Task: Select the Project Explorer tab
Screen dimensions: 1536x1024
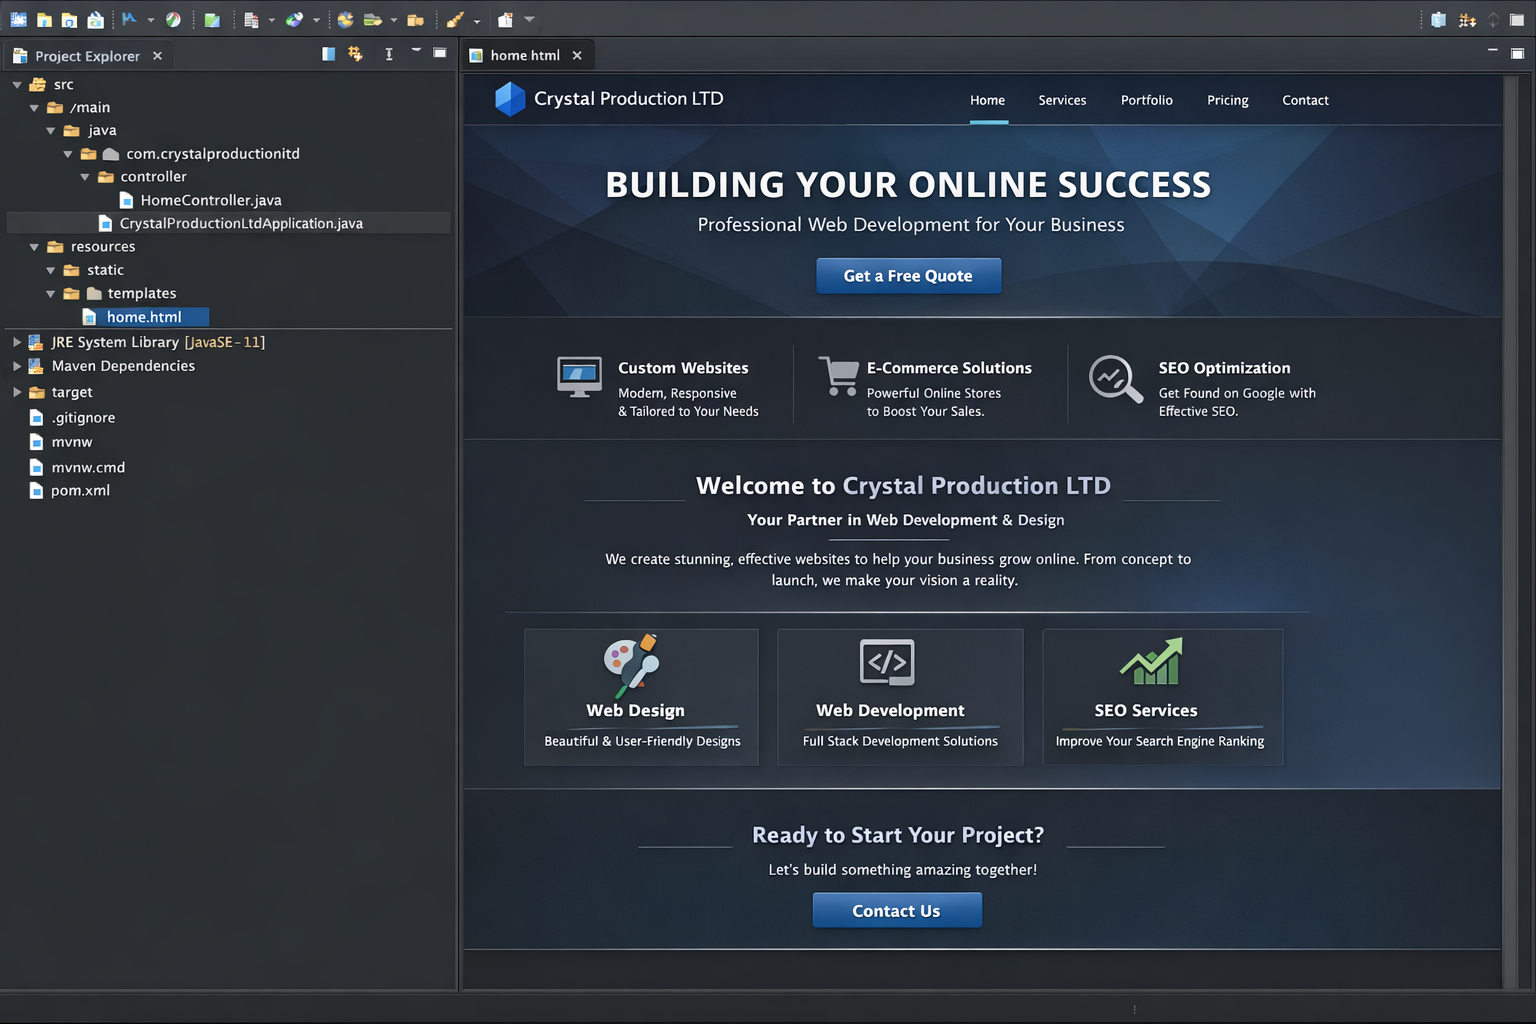Action: pos(87,56)
